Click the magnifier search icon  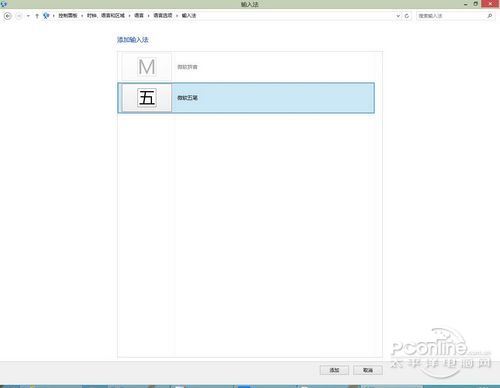click(490, 16)
